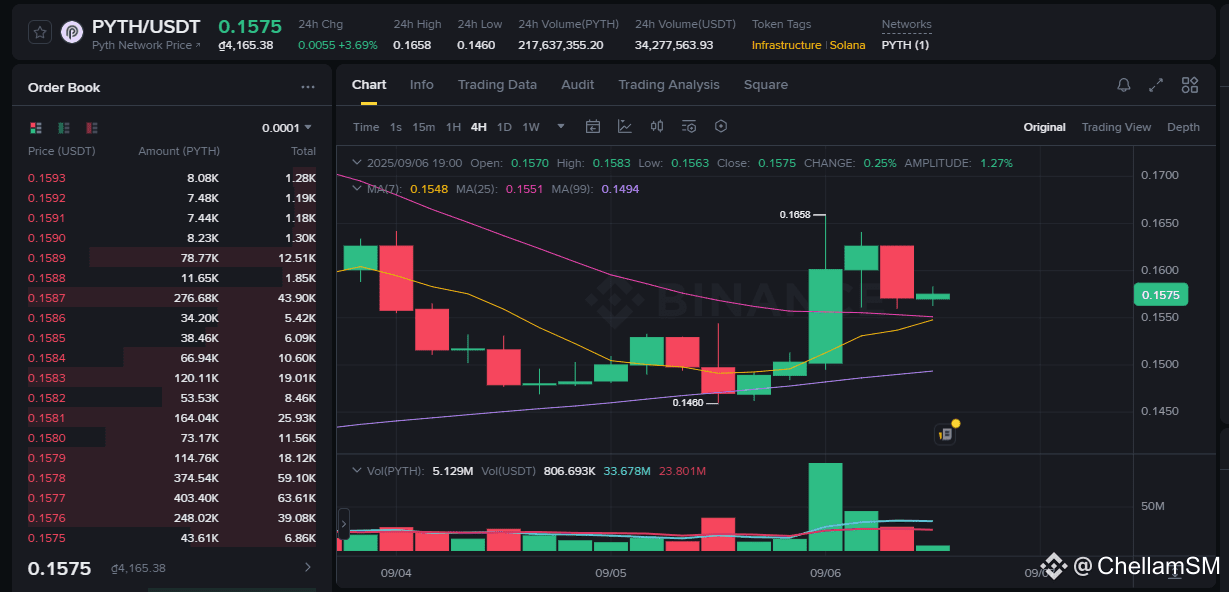The width and height of the screenshot is (1229, 592).
Task: Open the Audit tab
Action: pyautogui.click(x=578, y=85)
